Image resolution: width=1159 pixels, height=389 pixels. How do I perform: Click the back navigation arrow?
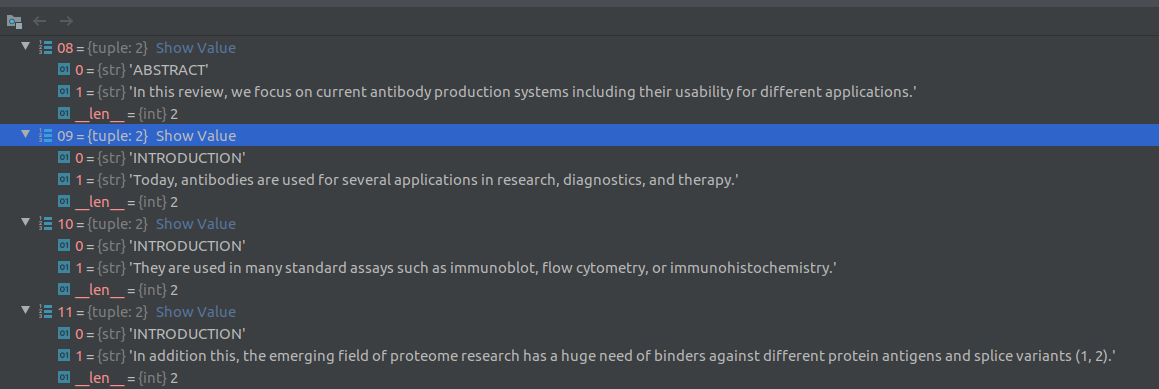(x=40, y=21)
